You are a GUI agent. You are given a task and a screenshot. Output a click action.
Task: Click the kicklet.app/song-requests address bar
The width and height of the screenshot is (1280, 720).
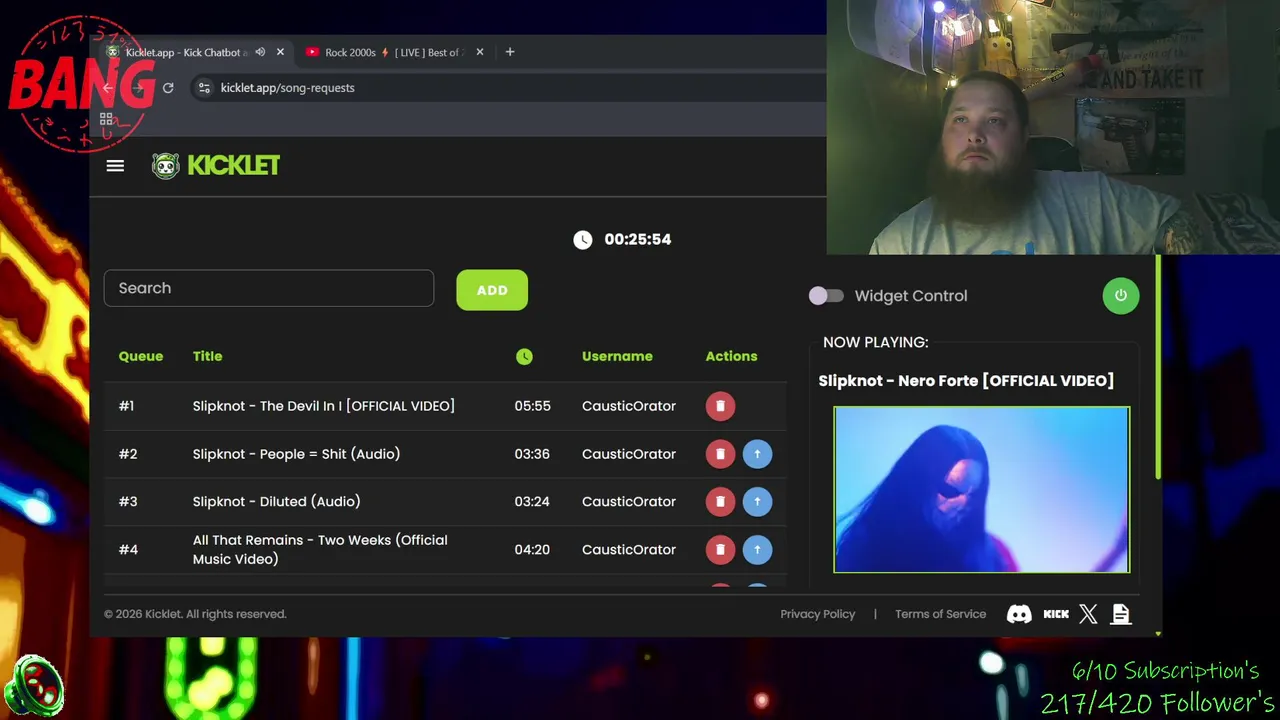pyautogui.click(x=287, y=88)
